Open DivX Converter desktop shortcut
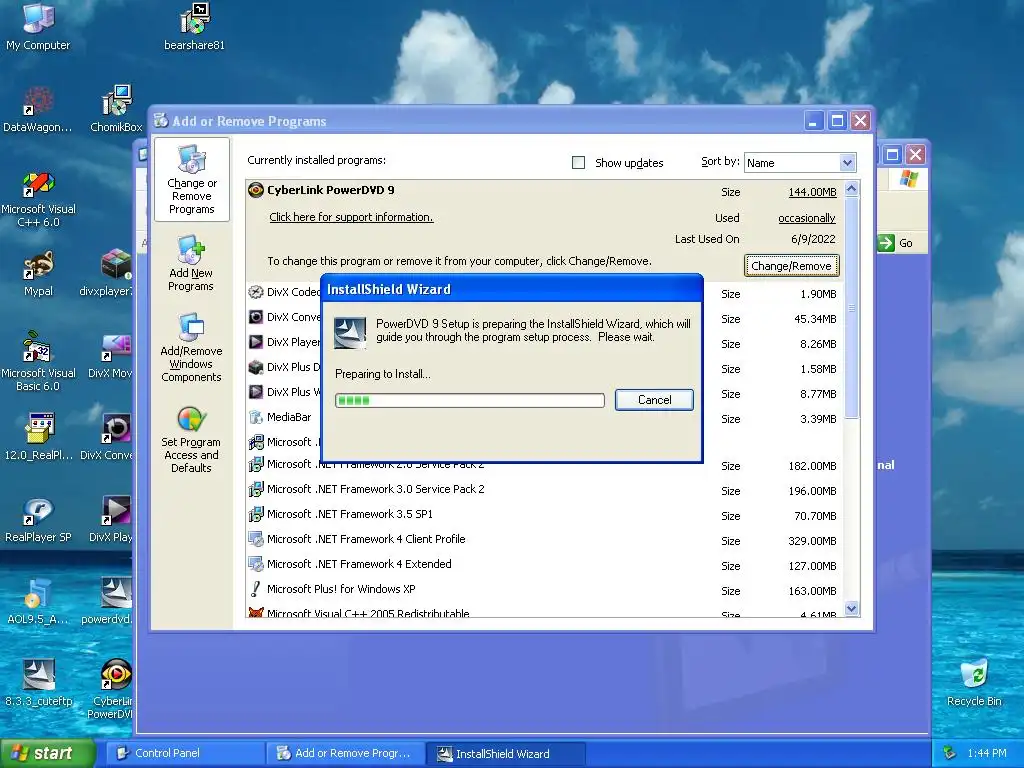Viewport: 1024px width, 768px height. (108, 436)
